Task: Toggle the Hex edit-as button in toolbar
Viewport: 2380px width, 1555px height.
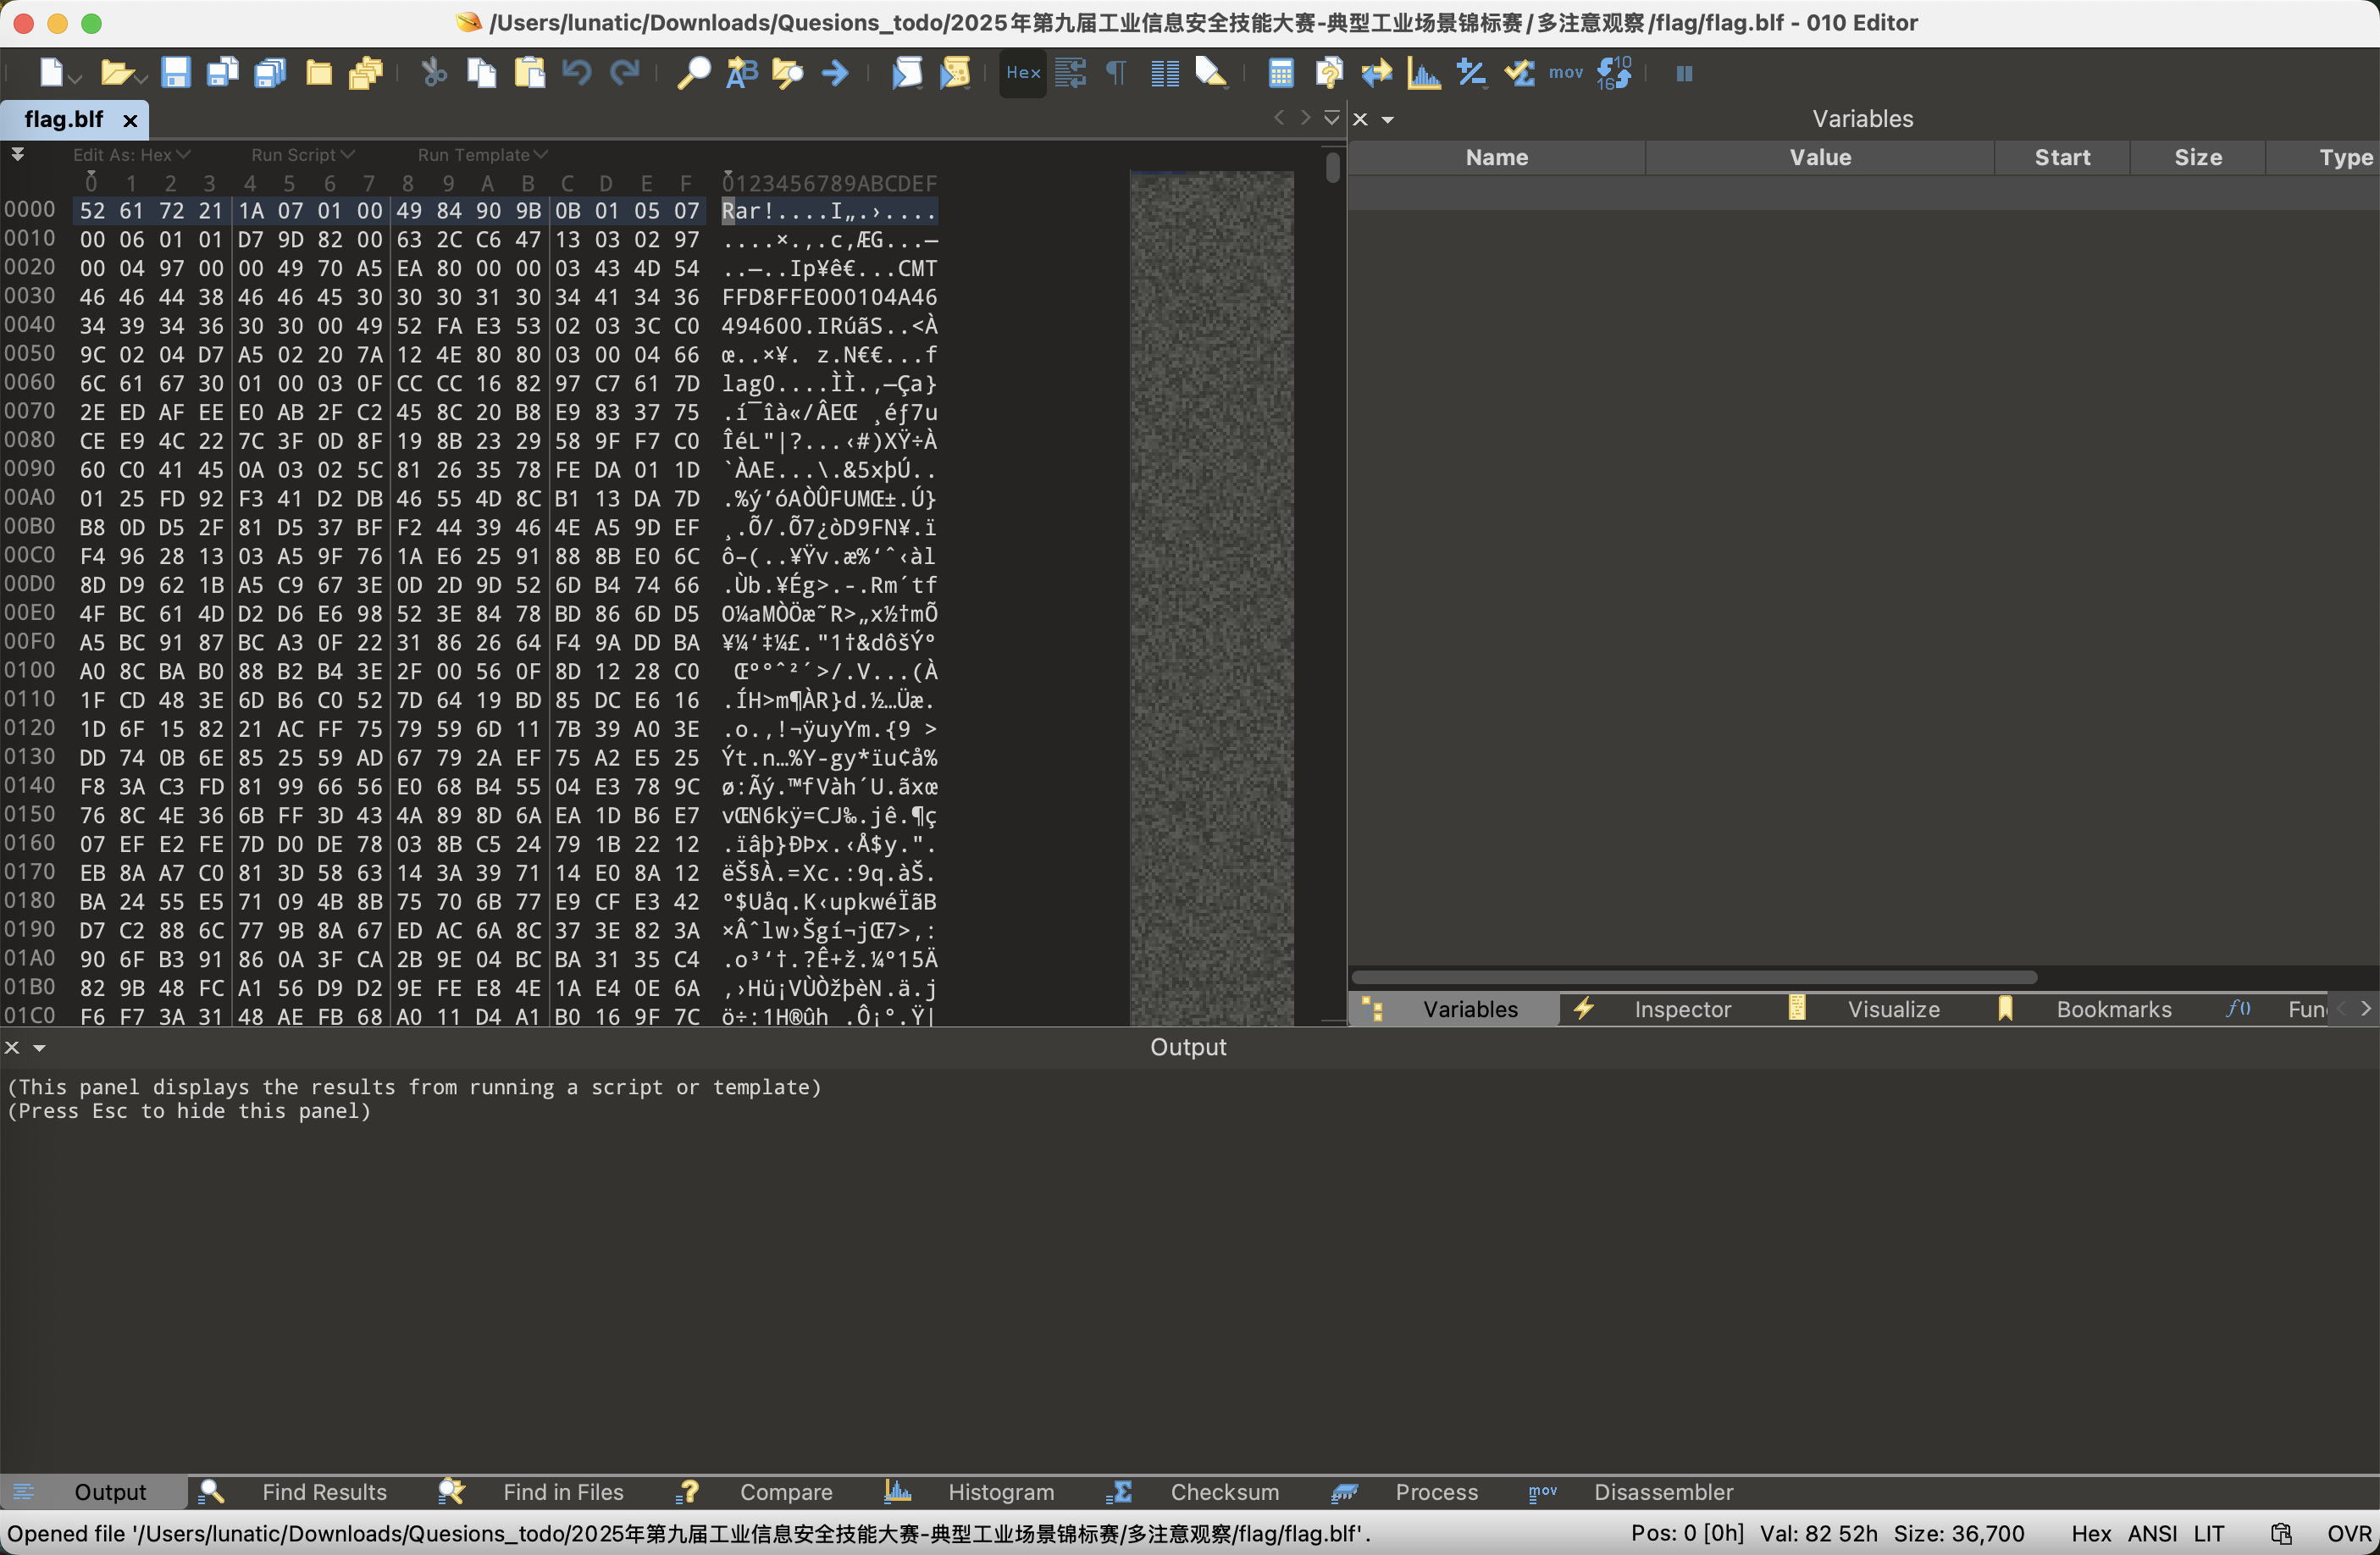Action: tap(1023, 72)
